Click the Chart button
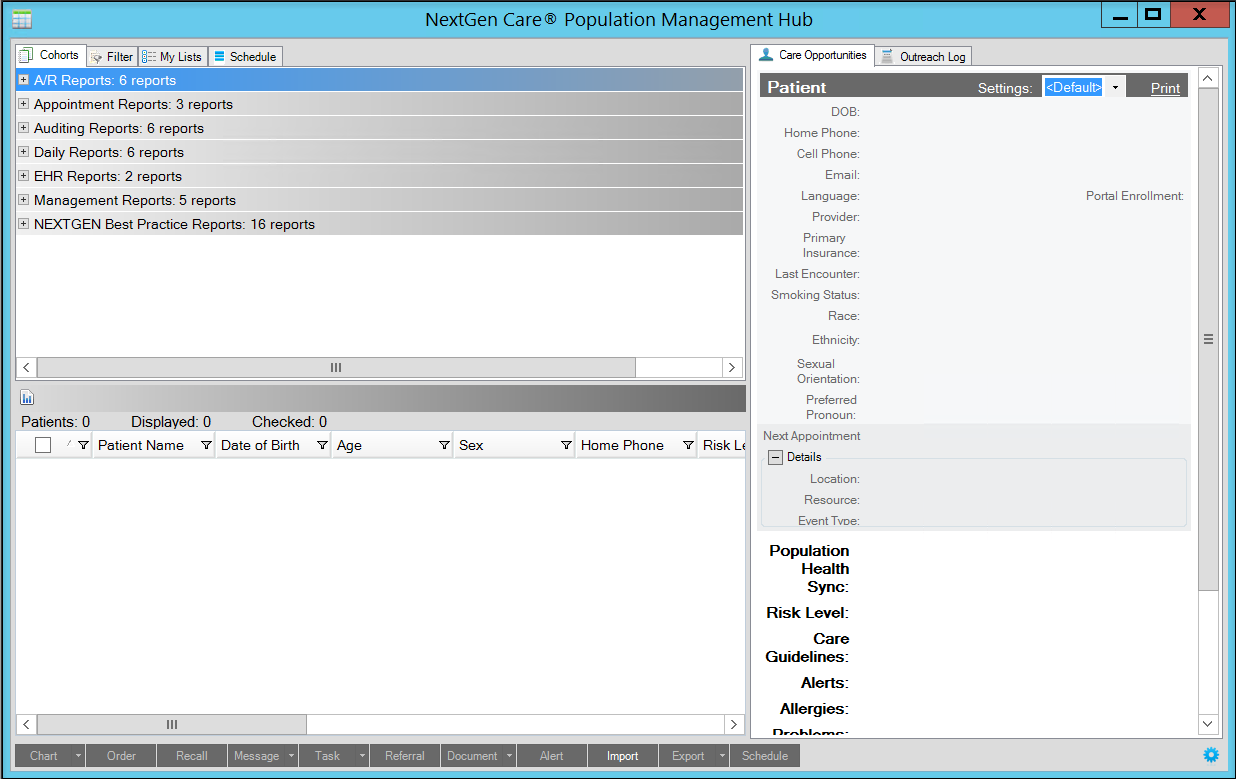Viewport: 1236px width, 779px height. tap(44, 756)
